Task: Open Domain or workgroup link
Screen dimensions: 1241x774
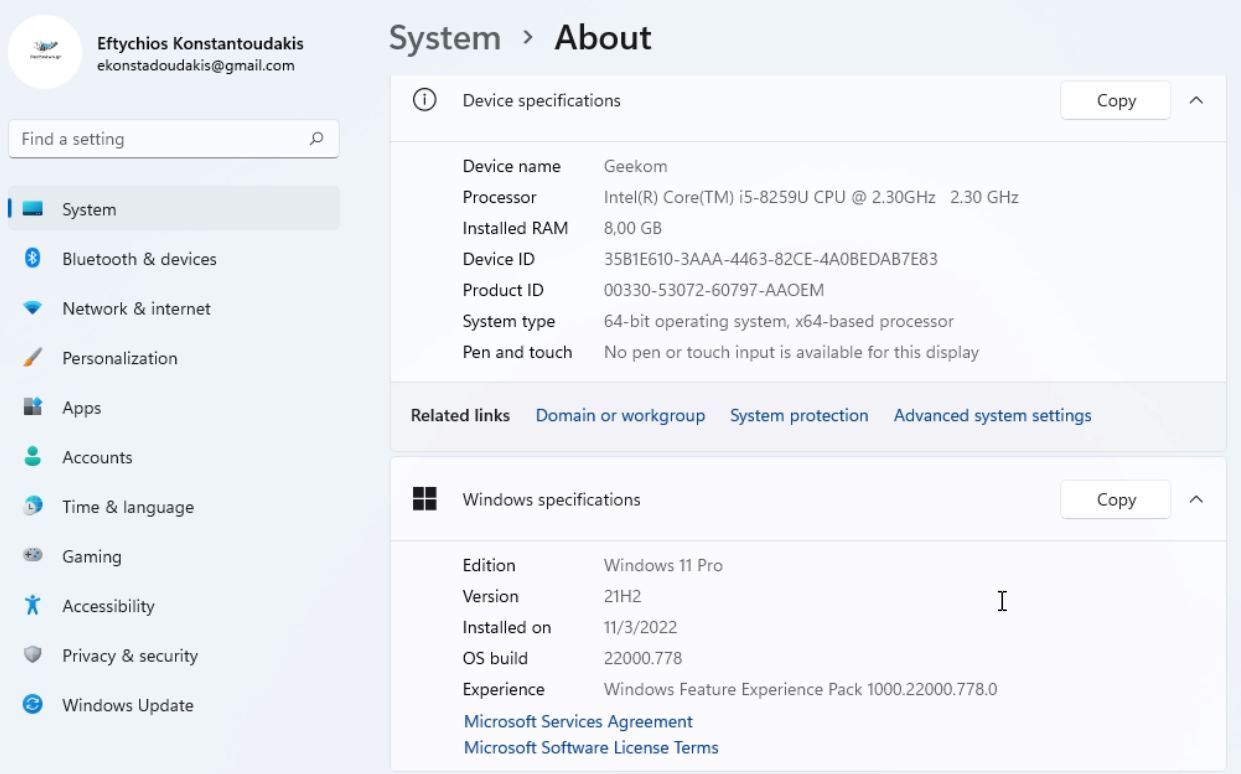Action: pos(620,415)
